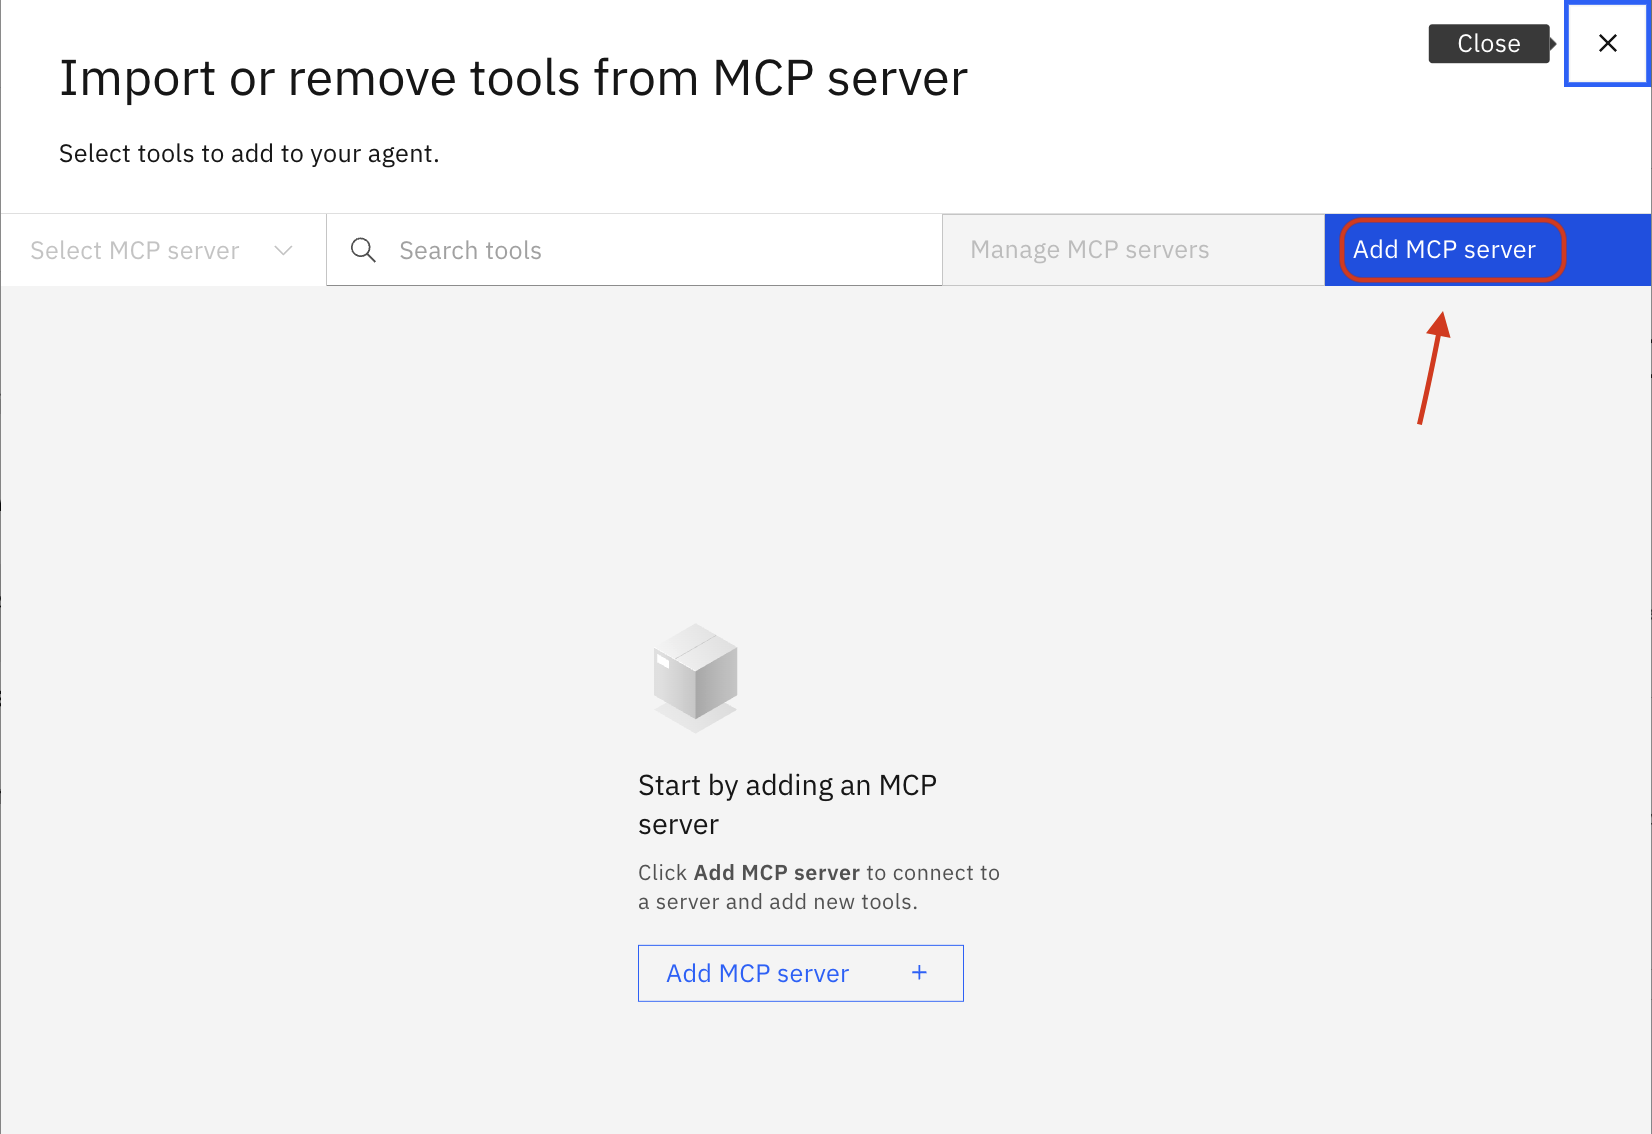Click the arrow icon beside Close tooltip
This screenshot has height=1134, width=1652.
1551,43
